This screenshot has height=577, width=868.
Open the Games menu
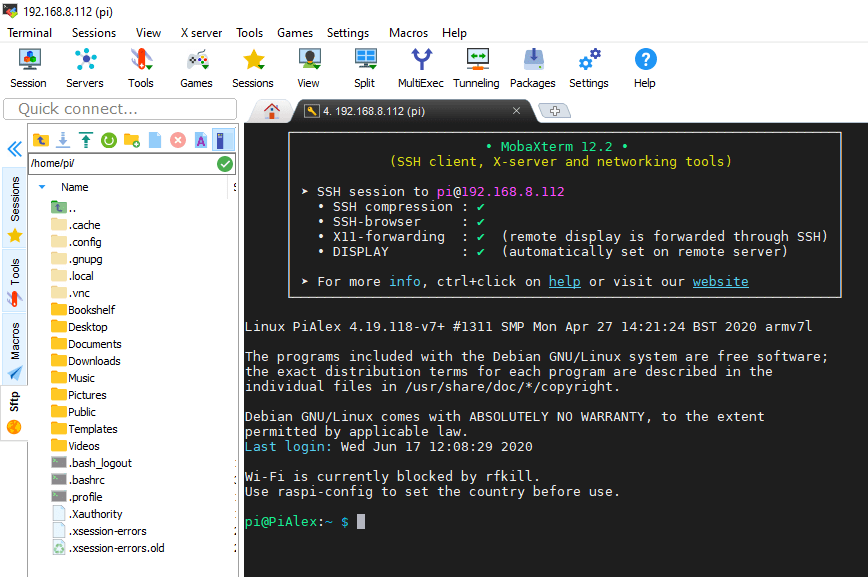(295, 33)
